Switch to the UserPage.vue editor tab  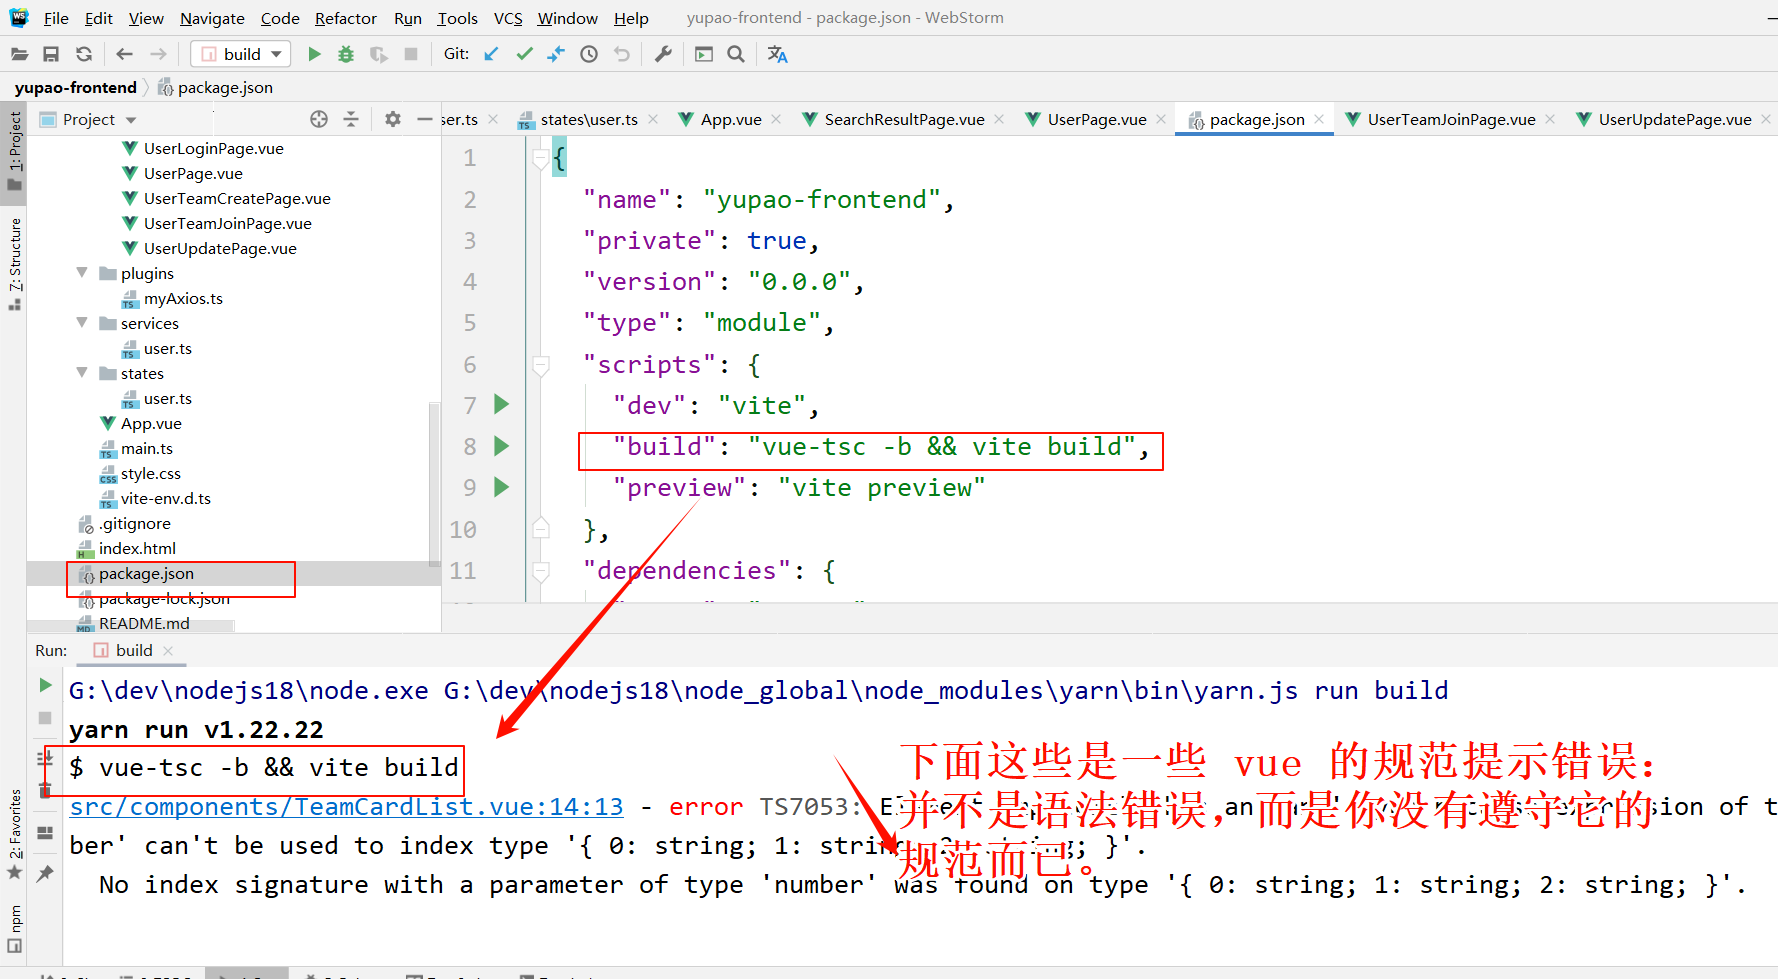1096,119
